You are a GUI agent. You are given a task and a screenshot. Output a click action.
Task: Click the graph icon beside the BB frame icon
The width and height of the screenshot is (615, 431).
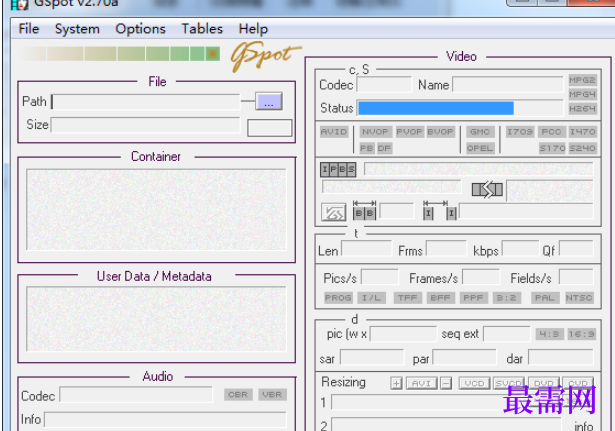[x=333, y=212]
